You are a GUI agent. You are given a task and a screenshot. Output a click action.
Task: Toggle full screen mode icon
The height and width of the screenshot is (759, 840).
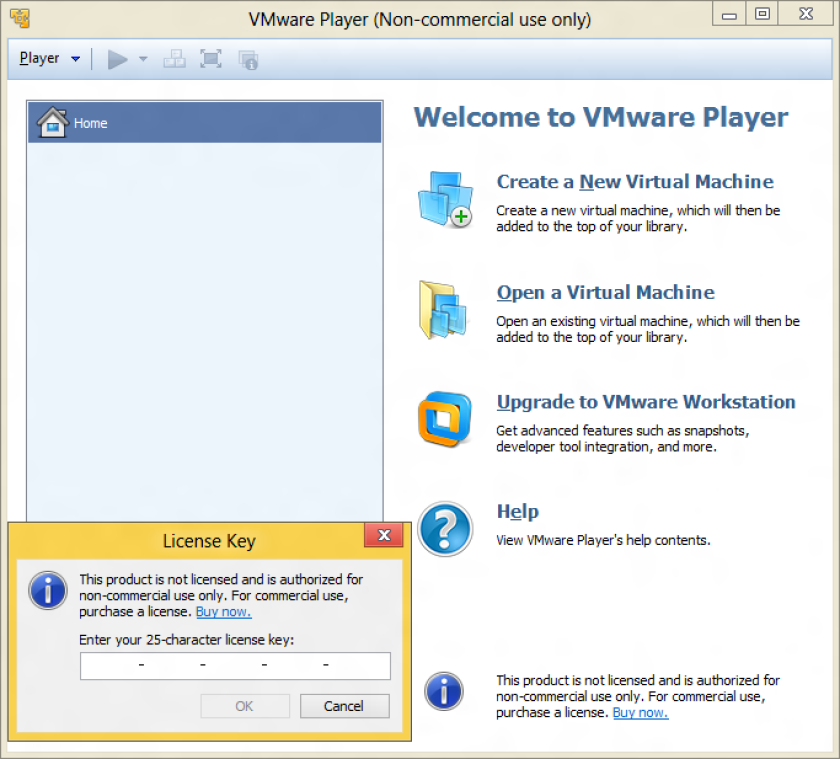point(211,59)
